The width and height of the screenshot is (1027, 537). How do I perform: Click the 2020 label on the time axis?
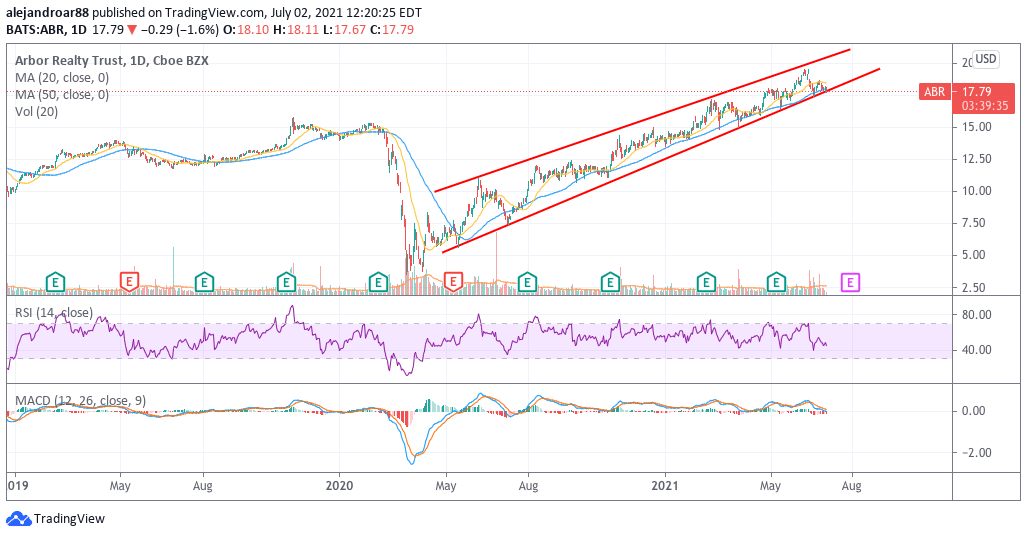pos(339,485)
